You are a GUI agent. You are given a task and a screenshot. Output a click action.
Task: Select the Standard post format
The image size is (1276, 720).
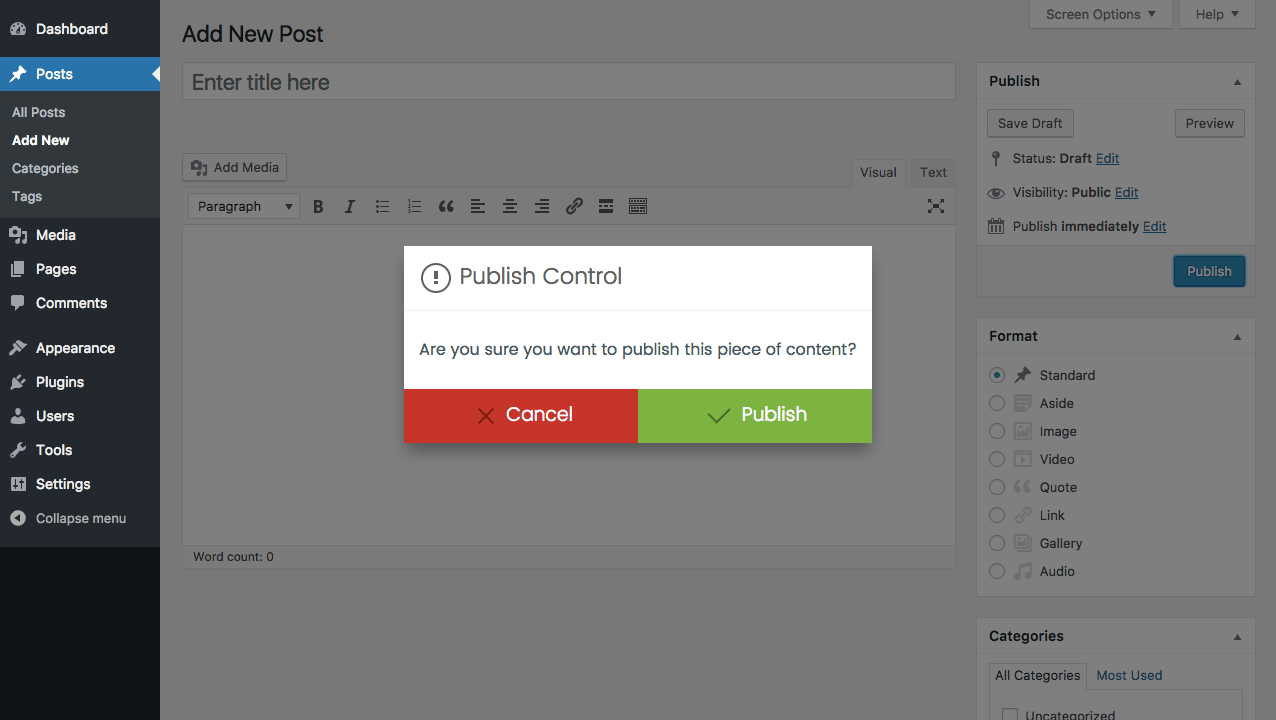[x=997, y=375]
